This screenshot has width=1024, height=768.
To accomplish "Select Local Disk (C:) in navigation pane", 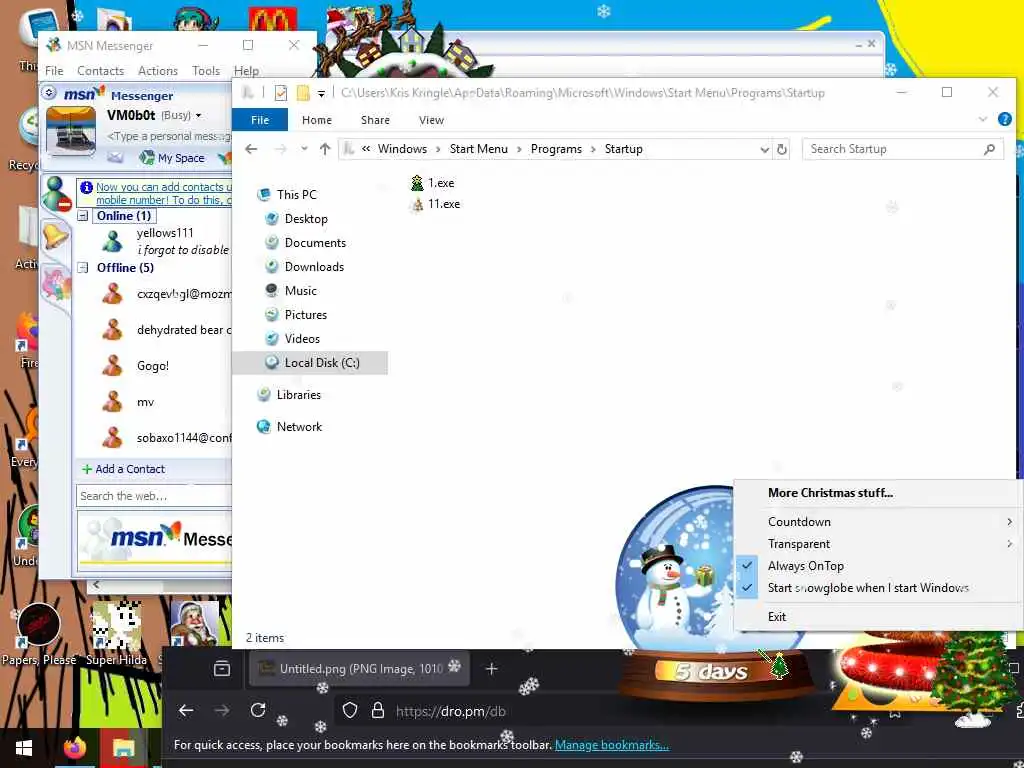I will coord(310,362).
